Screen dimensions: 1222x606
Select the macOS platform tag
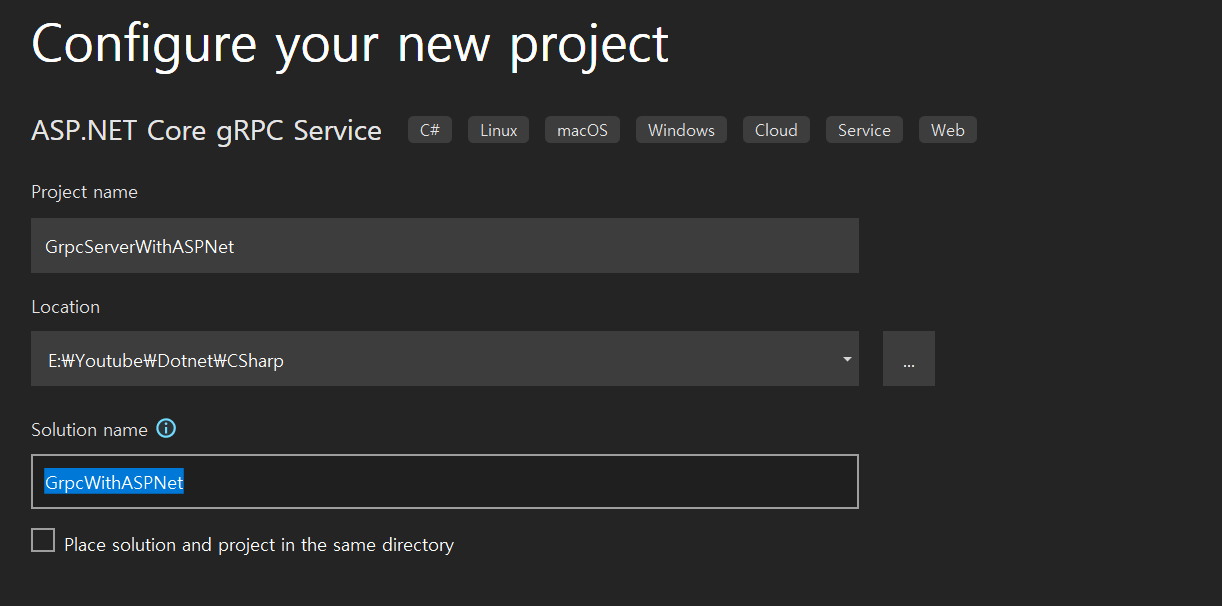582,130
